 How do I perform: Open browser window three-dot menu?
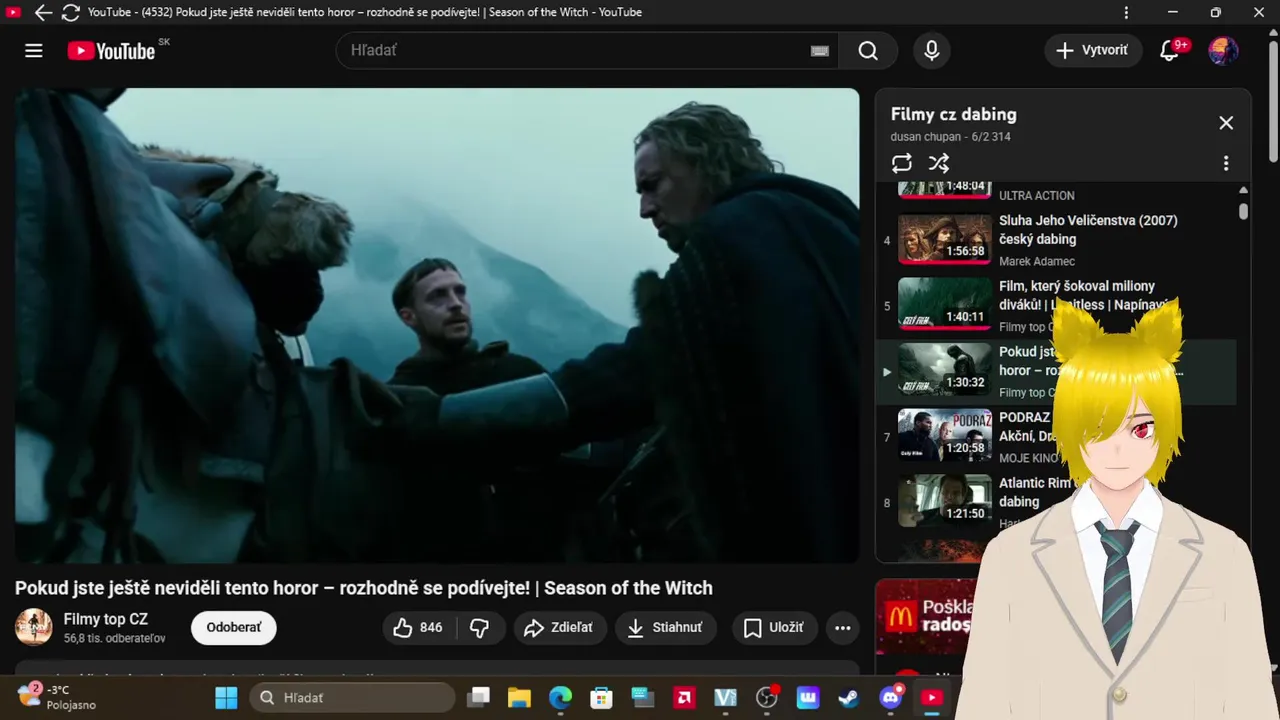pos(1127,12)
